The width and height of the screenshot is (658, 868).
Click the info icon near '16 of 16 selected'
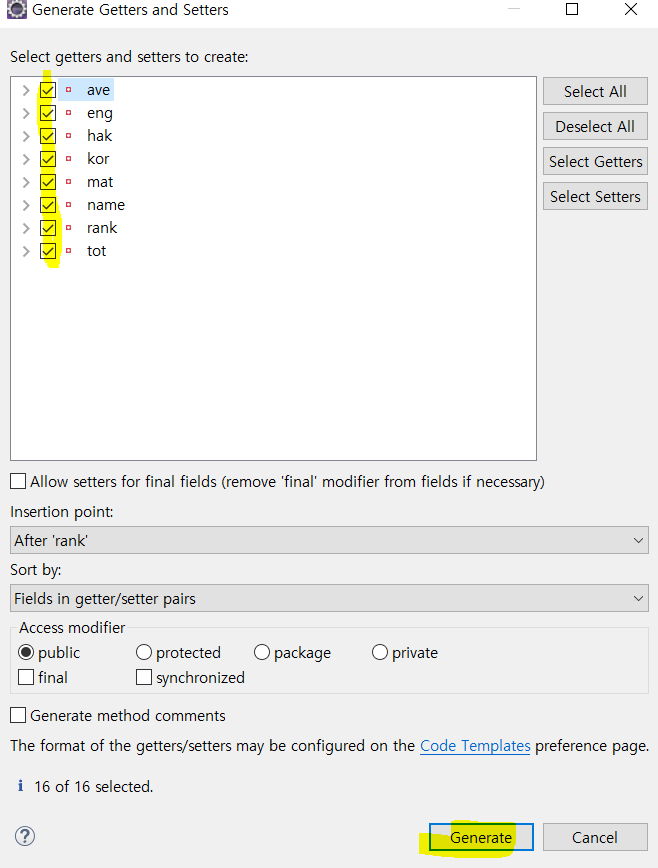click(20, 786)
